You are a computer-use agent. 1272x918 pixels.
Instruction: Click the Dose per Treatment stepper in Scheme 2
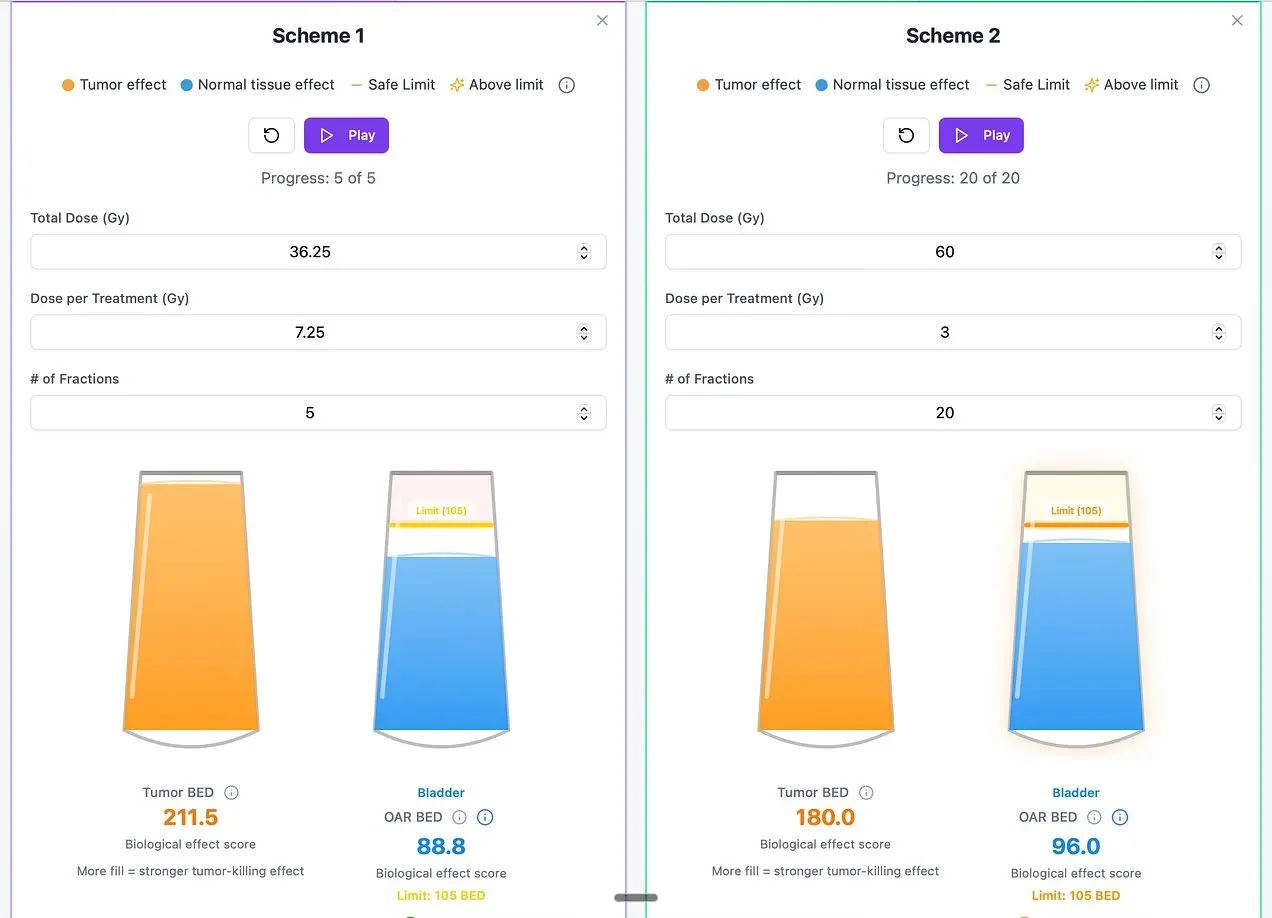point(1219,332)
